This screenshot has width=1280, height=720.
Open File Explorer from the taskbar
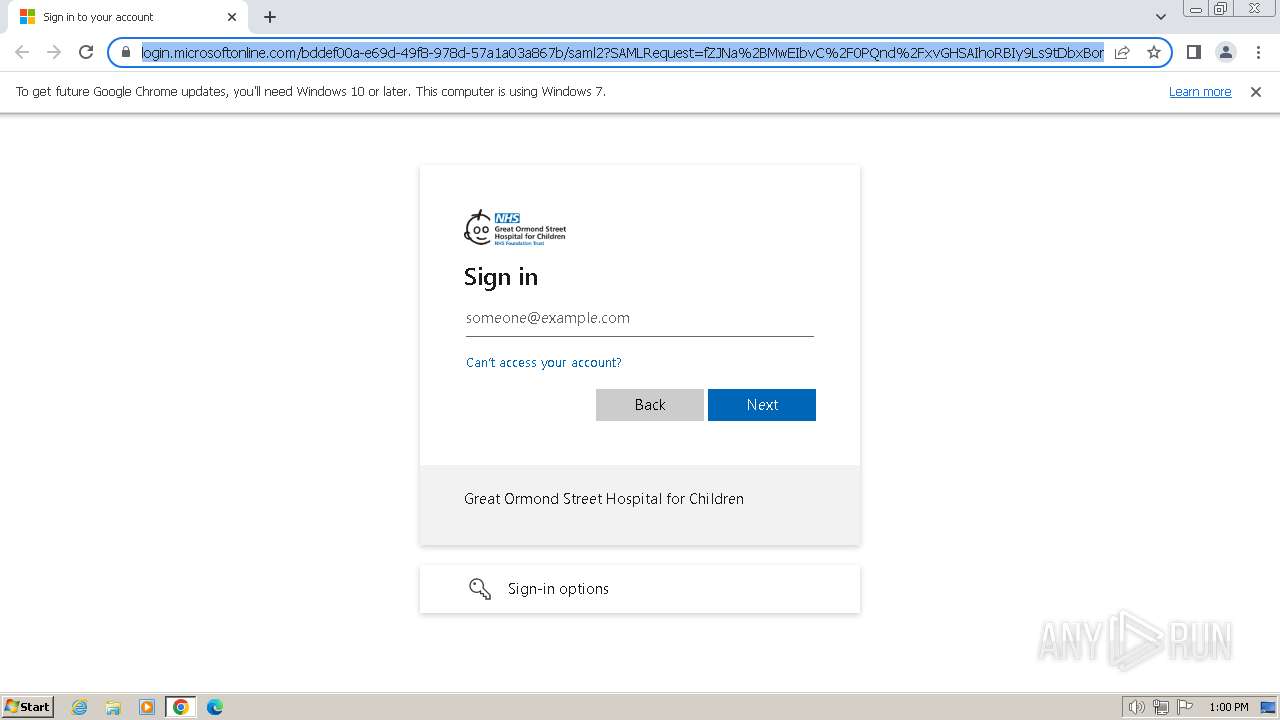pos(113,707)
